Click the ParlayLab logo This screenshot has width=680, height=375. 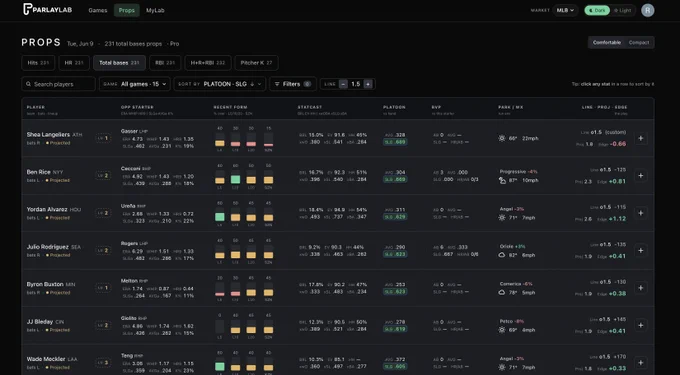(48, 10)
